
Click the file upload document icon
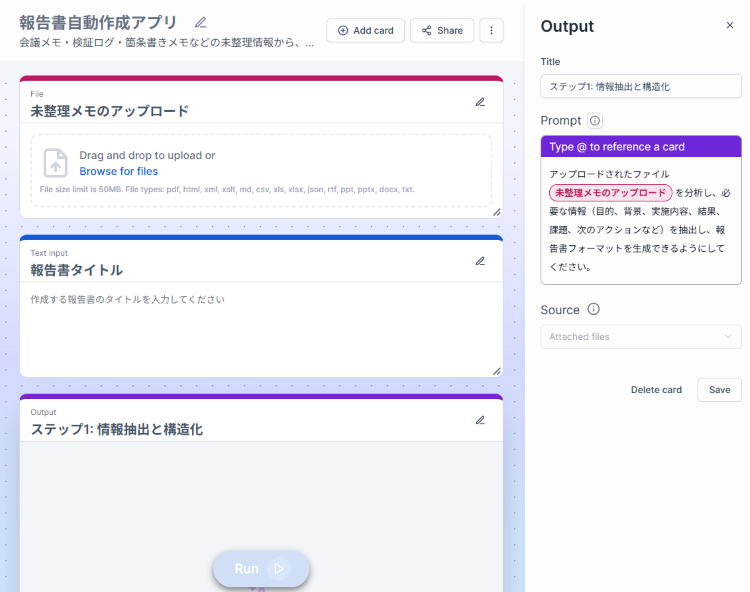coord(56,163)
